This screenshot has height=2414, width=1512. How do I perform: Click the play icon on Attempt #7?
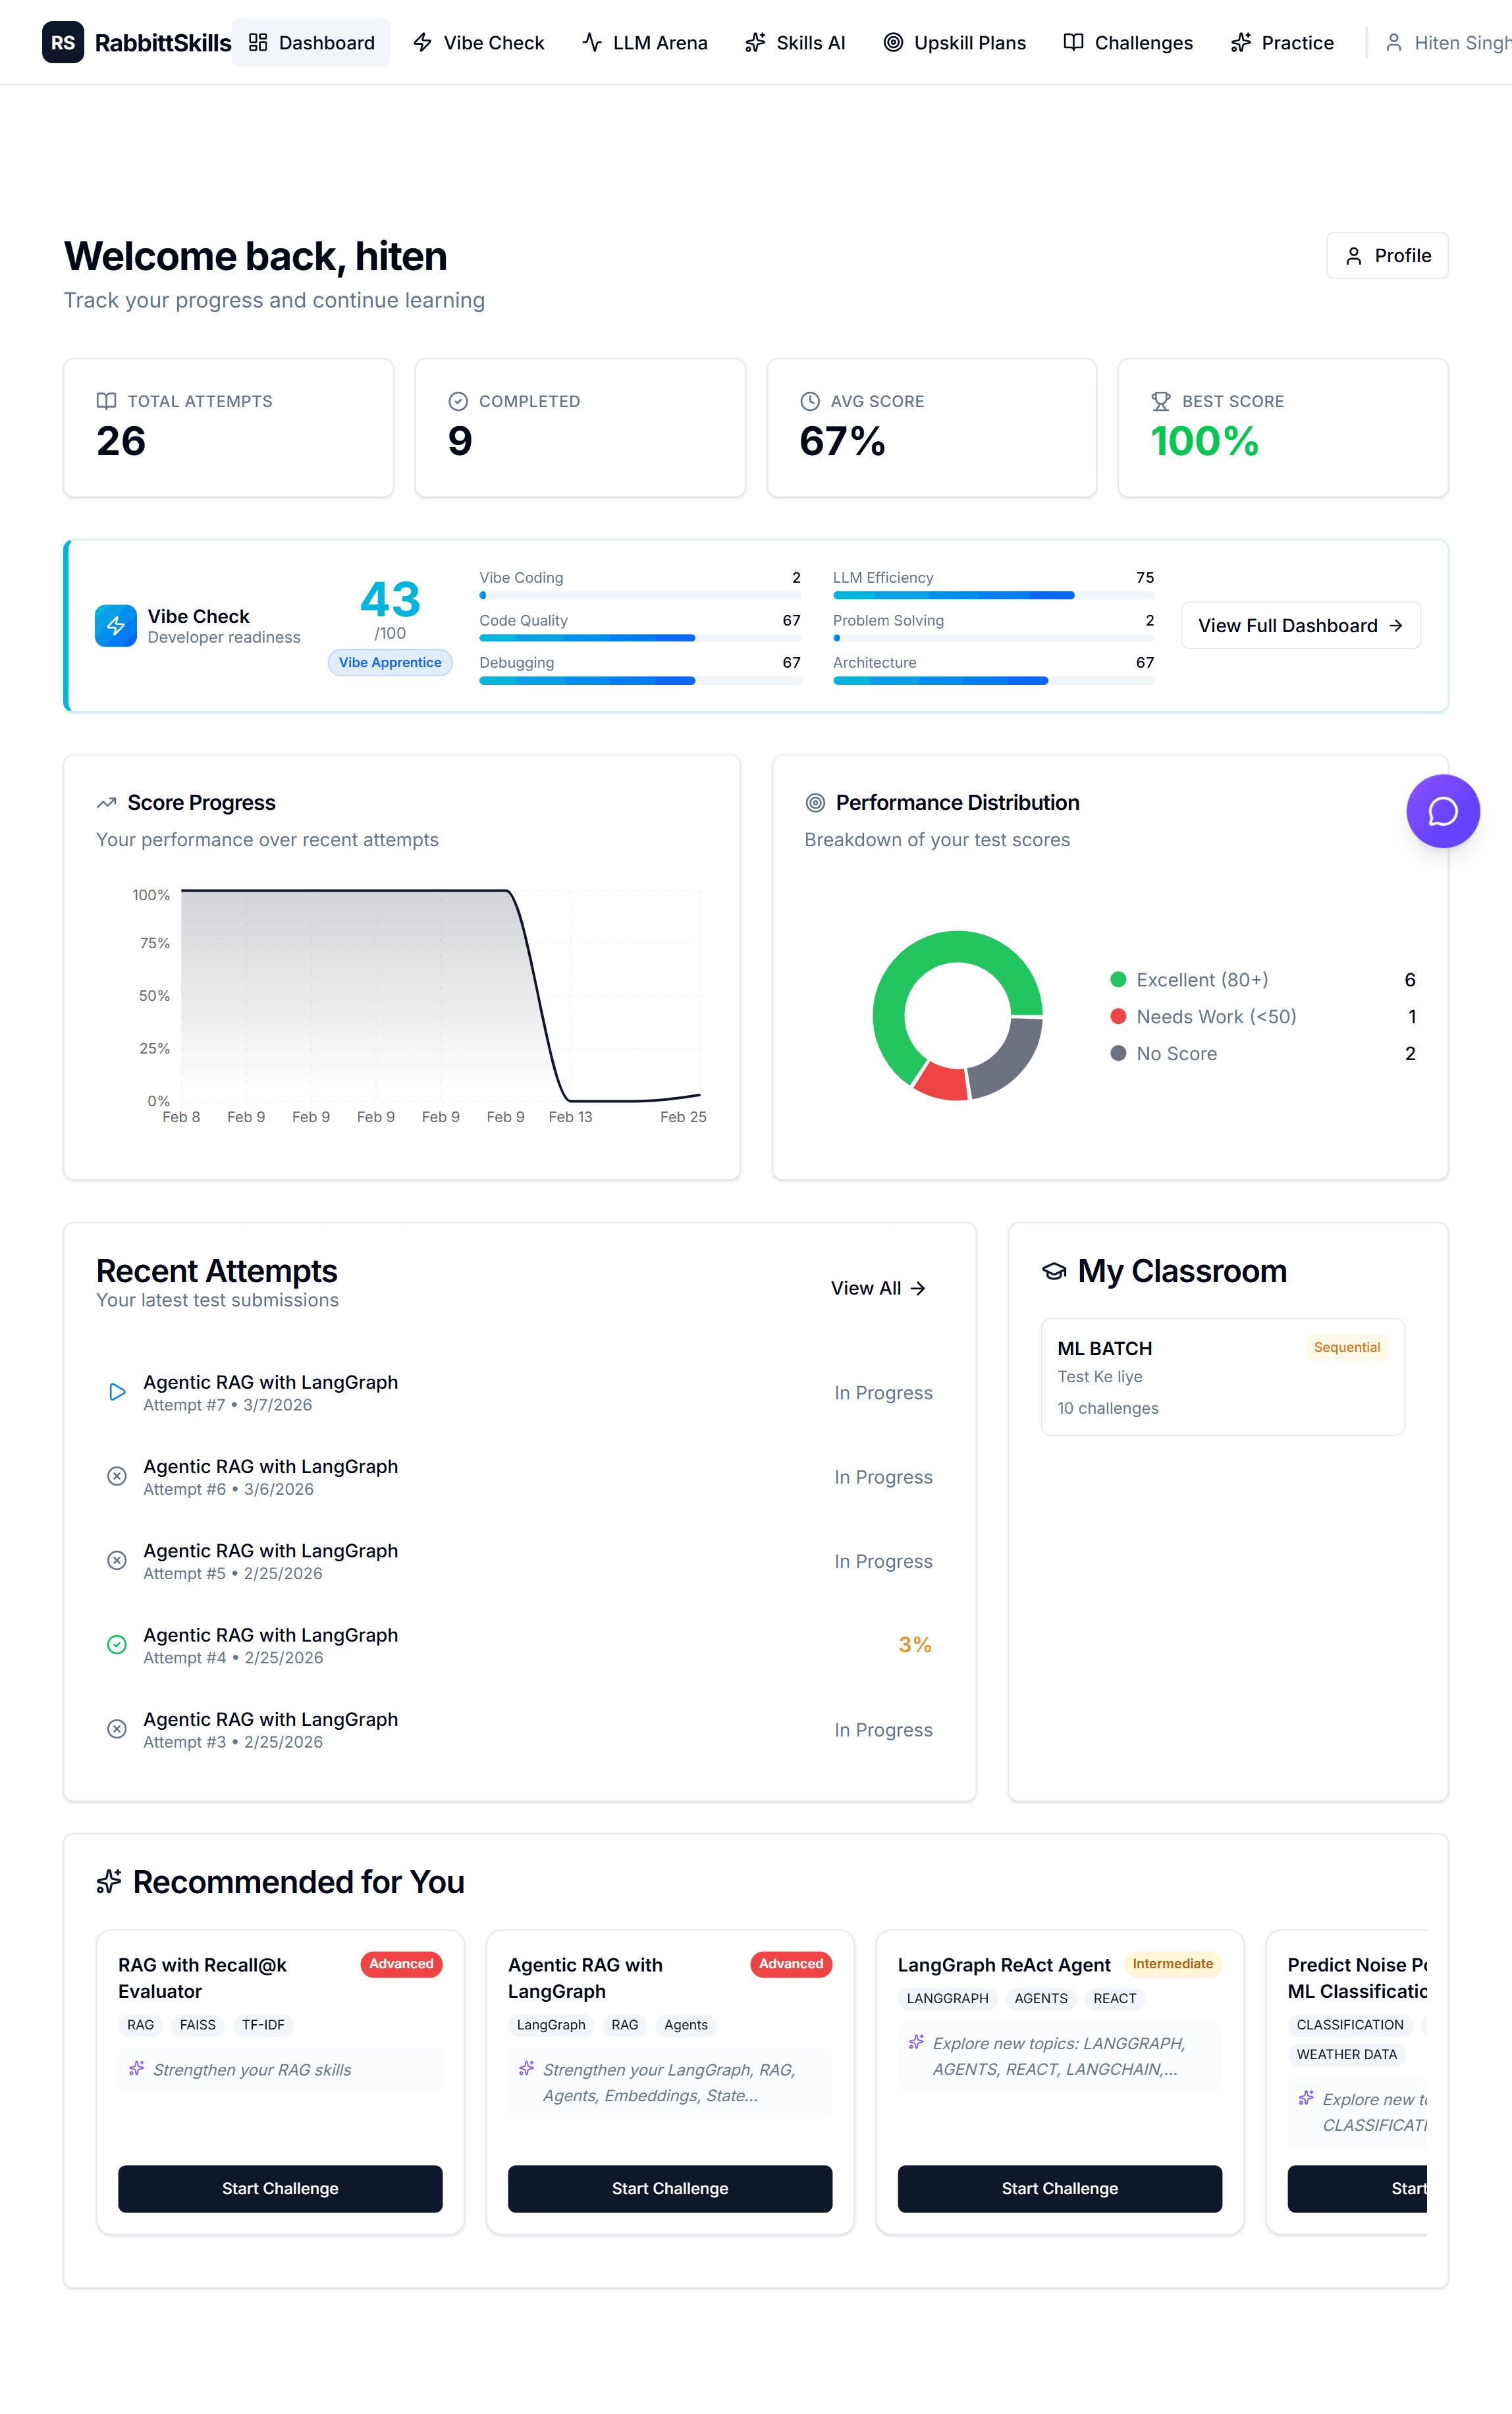[x=117, y=1391]
